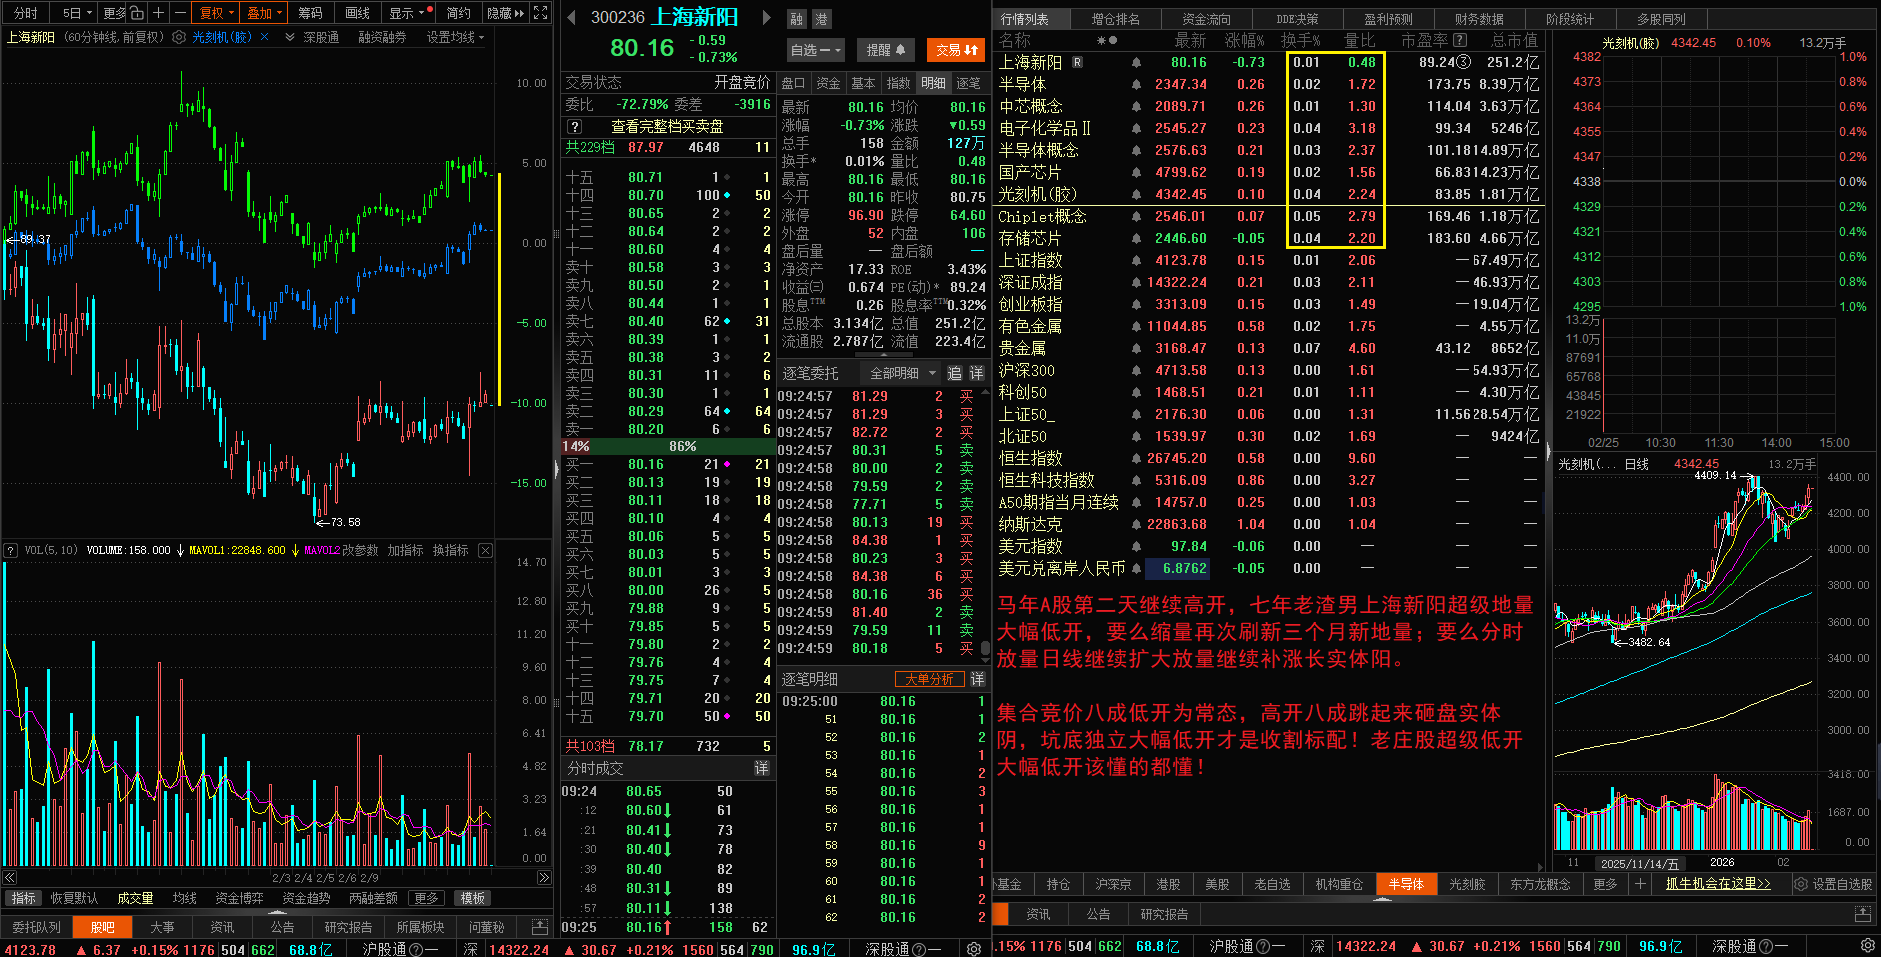Zoom out chart with minus icon
The height and width of the screenshot is (957, 1881).
180,13
